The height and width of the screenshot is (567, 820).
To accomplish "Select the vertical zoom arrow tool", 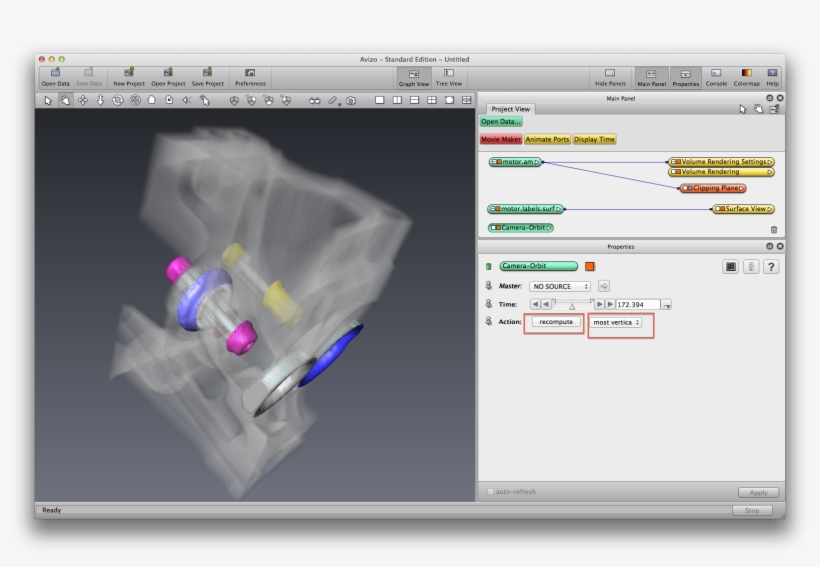I will click(x=100, y=100).
